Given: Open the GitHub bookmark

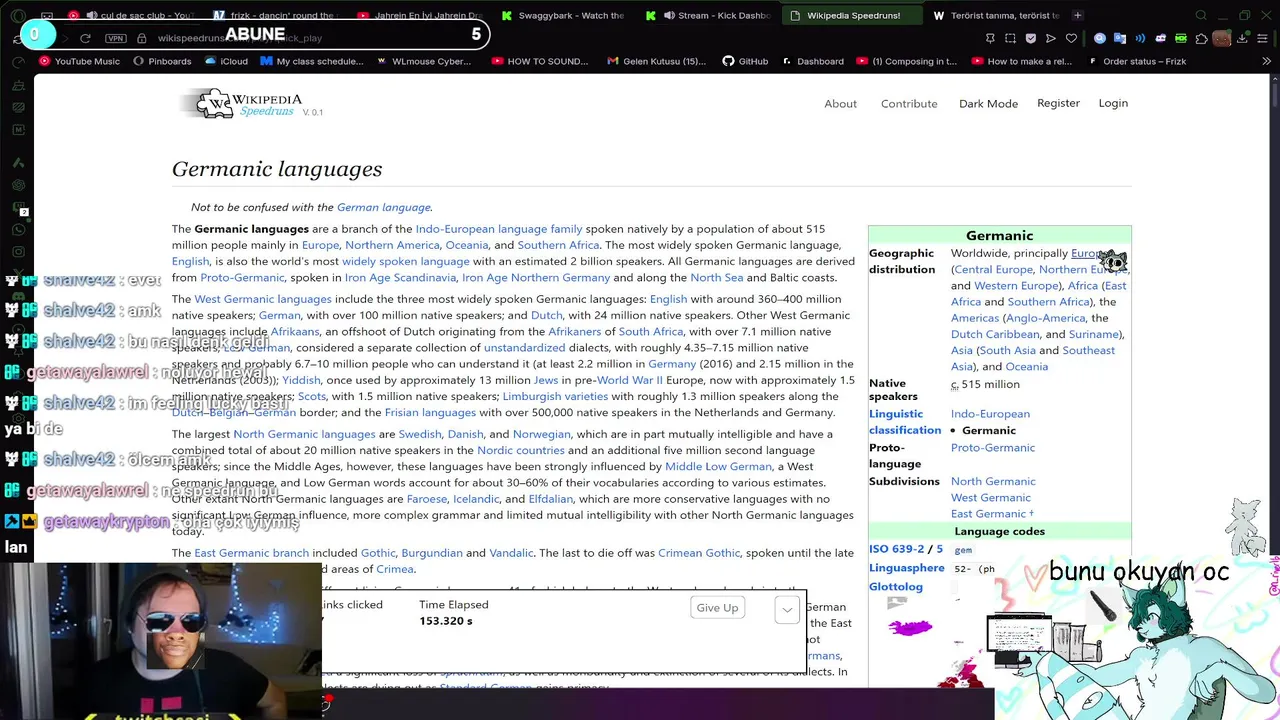Looking at the screenshot, I should pos(745,61).
